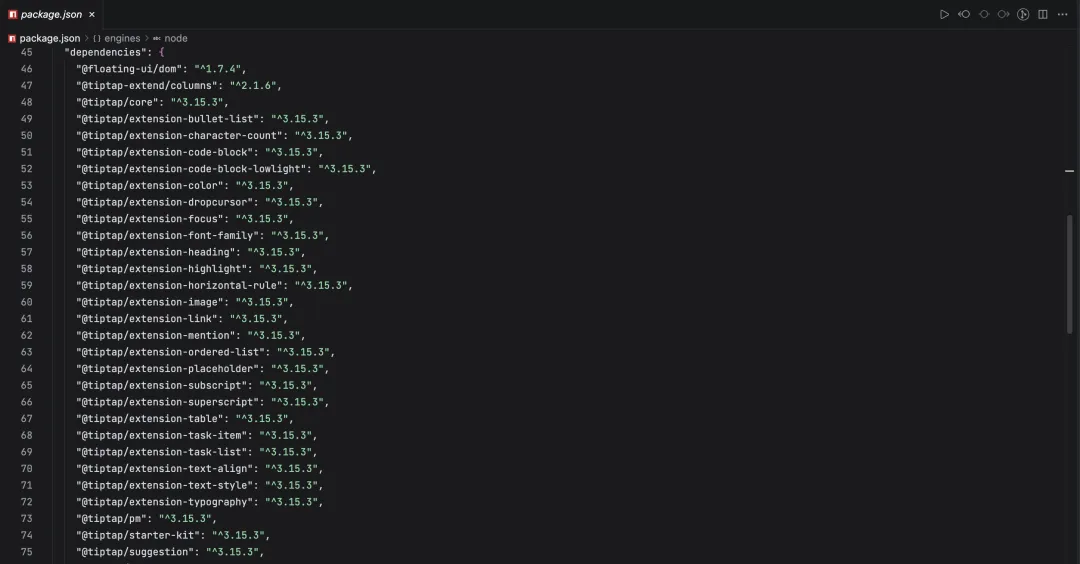The image size is (1080, 564).
Task: Click "@tiptap/extension-character-count" entry
Action: pyautogui.click(x=183, y=136)
